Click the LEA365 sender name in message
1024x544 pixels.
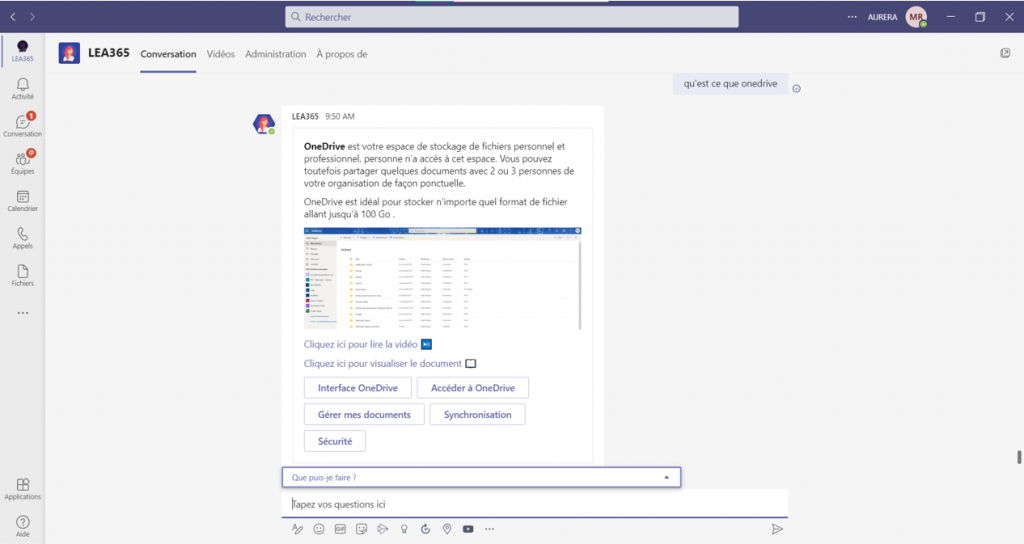[305, 116]
